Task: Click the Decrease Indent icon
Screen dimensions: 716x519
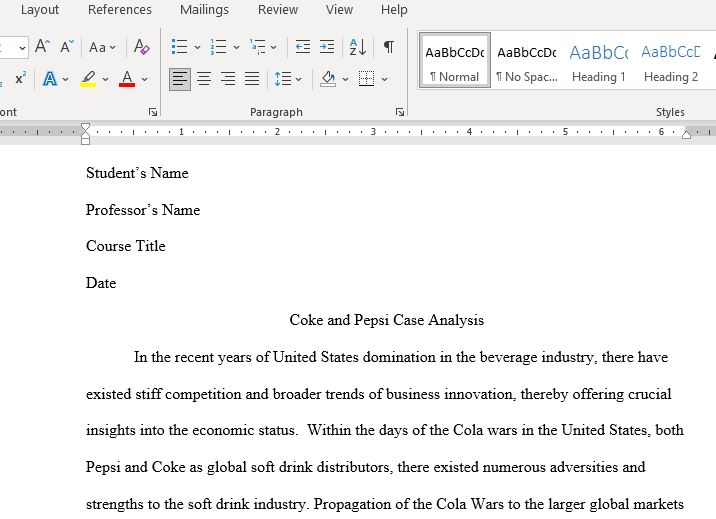Action: pos(303,47)
